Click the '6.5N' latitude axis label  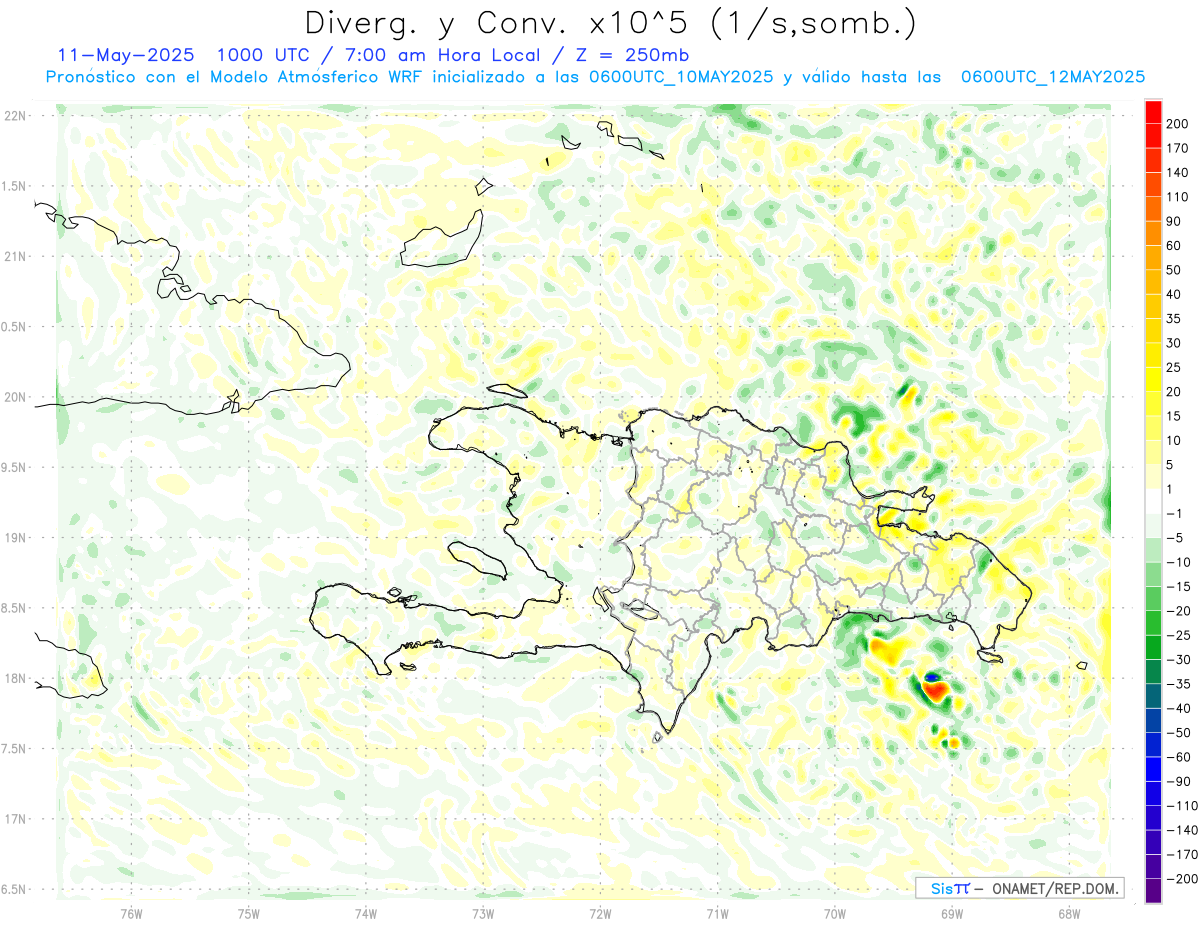tap(14, 889)
